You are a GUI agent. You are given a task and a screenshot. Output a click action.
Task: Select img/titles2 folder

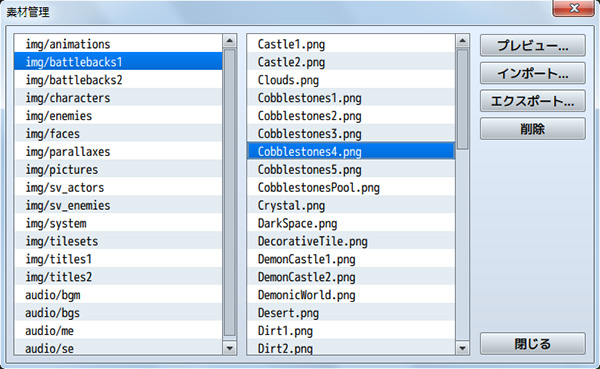coord(118,277)
